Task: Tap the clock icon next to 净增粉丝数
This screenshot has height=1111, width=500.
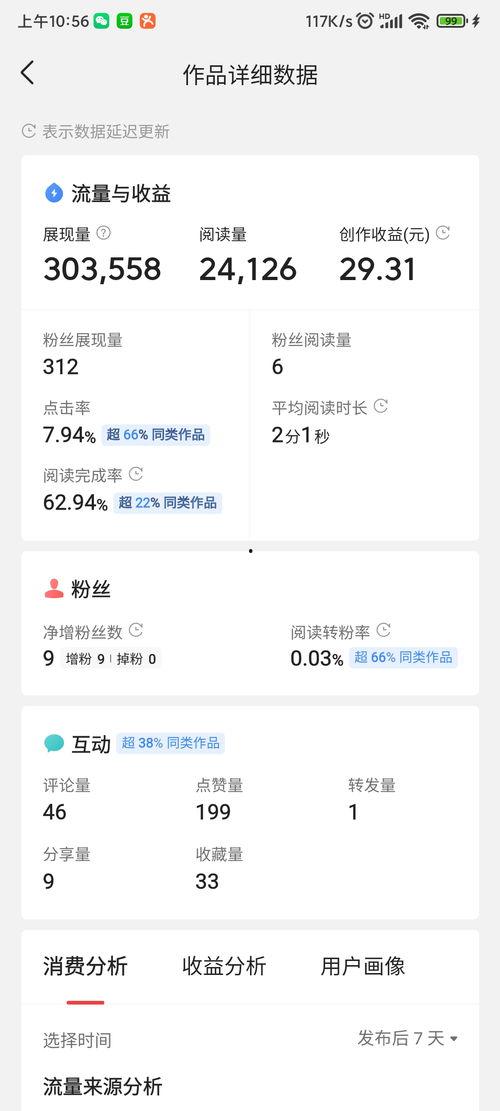Action: coord(136,630)
